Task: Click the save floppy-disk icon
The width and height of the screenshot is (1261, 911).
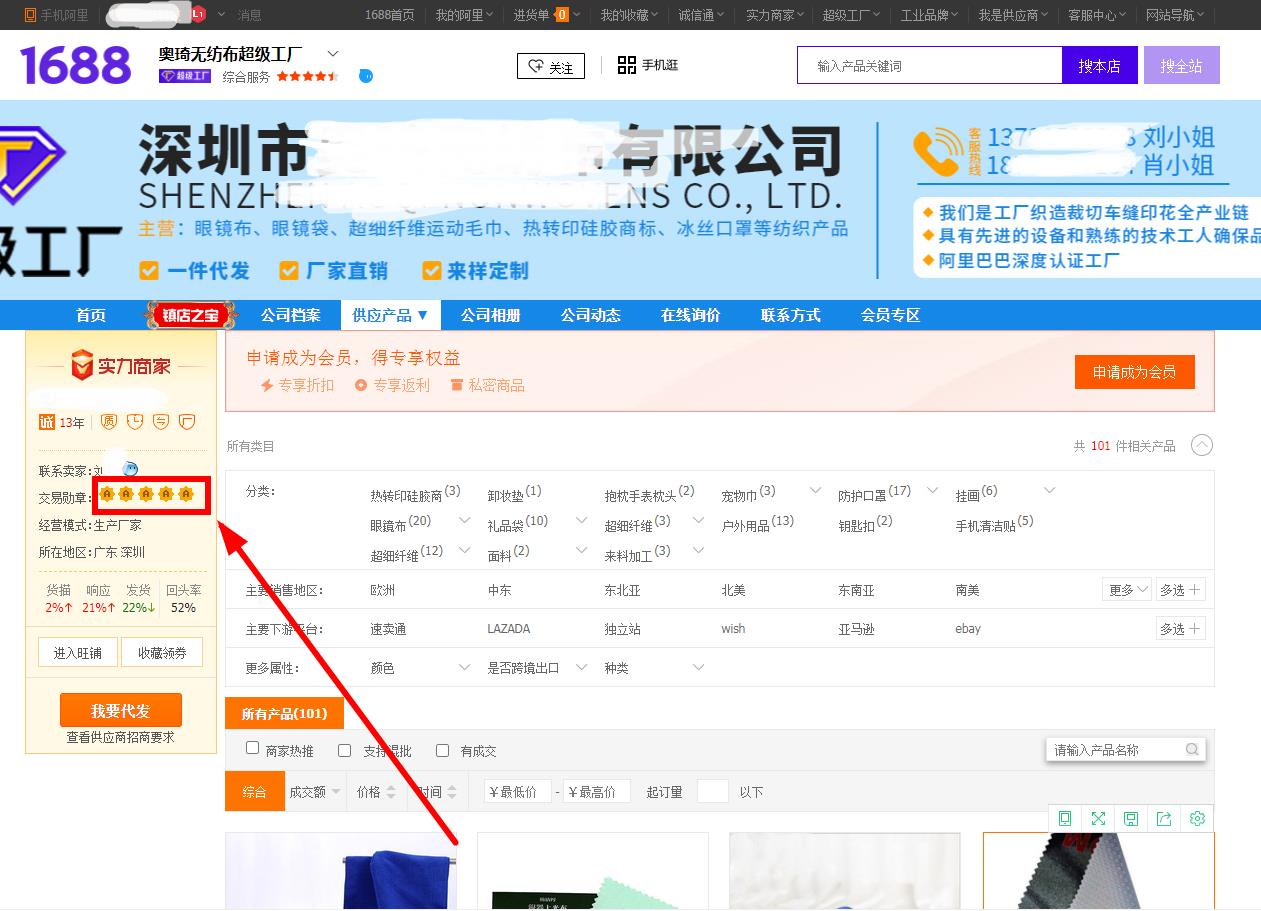Action: pos(1131,818)
